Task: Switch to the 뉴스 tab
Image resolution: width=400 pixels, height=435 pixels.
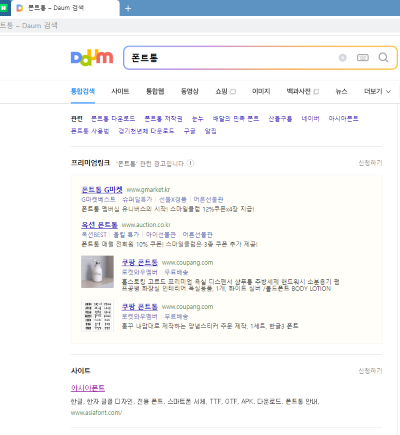Action: pos(341,91)
